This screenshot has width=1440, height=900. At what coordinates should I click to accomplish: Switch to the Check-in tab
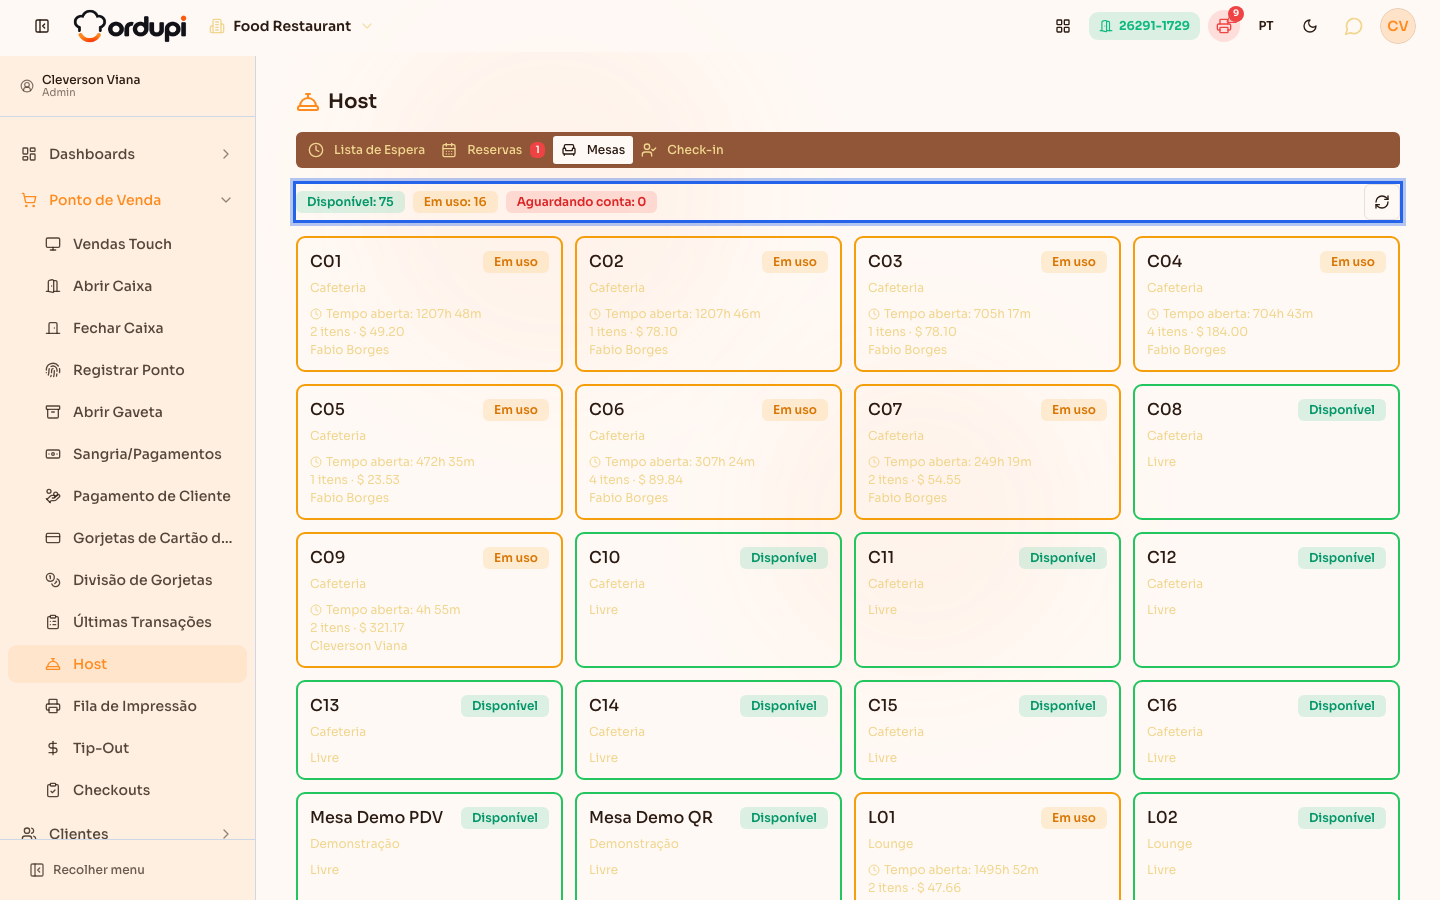[683, 150]
